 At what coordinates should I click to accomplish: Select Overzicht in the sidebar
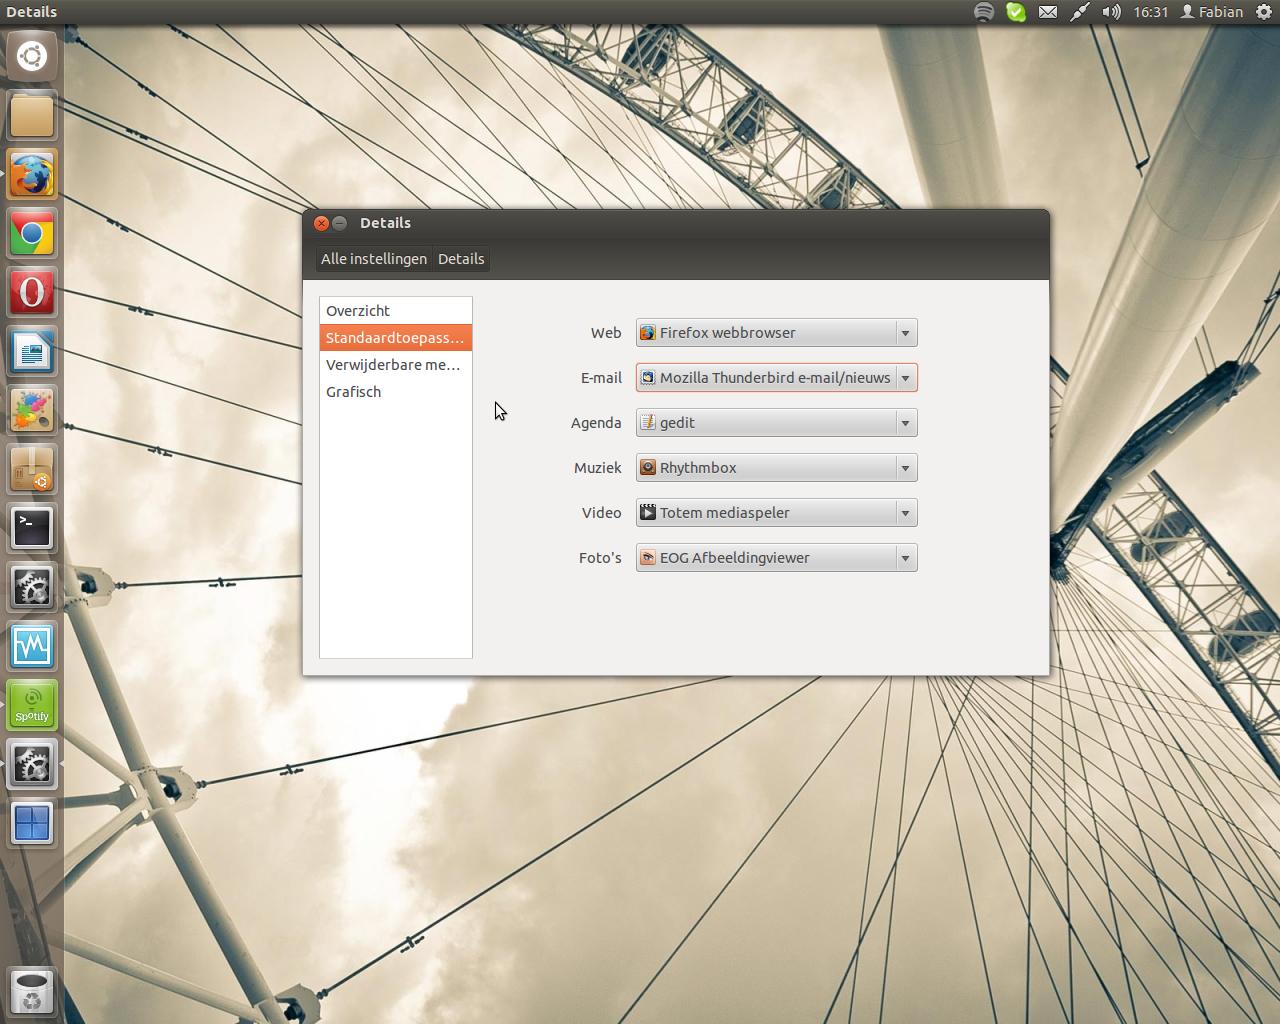[396, 311]
